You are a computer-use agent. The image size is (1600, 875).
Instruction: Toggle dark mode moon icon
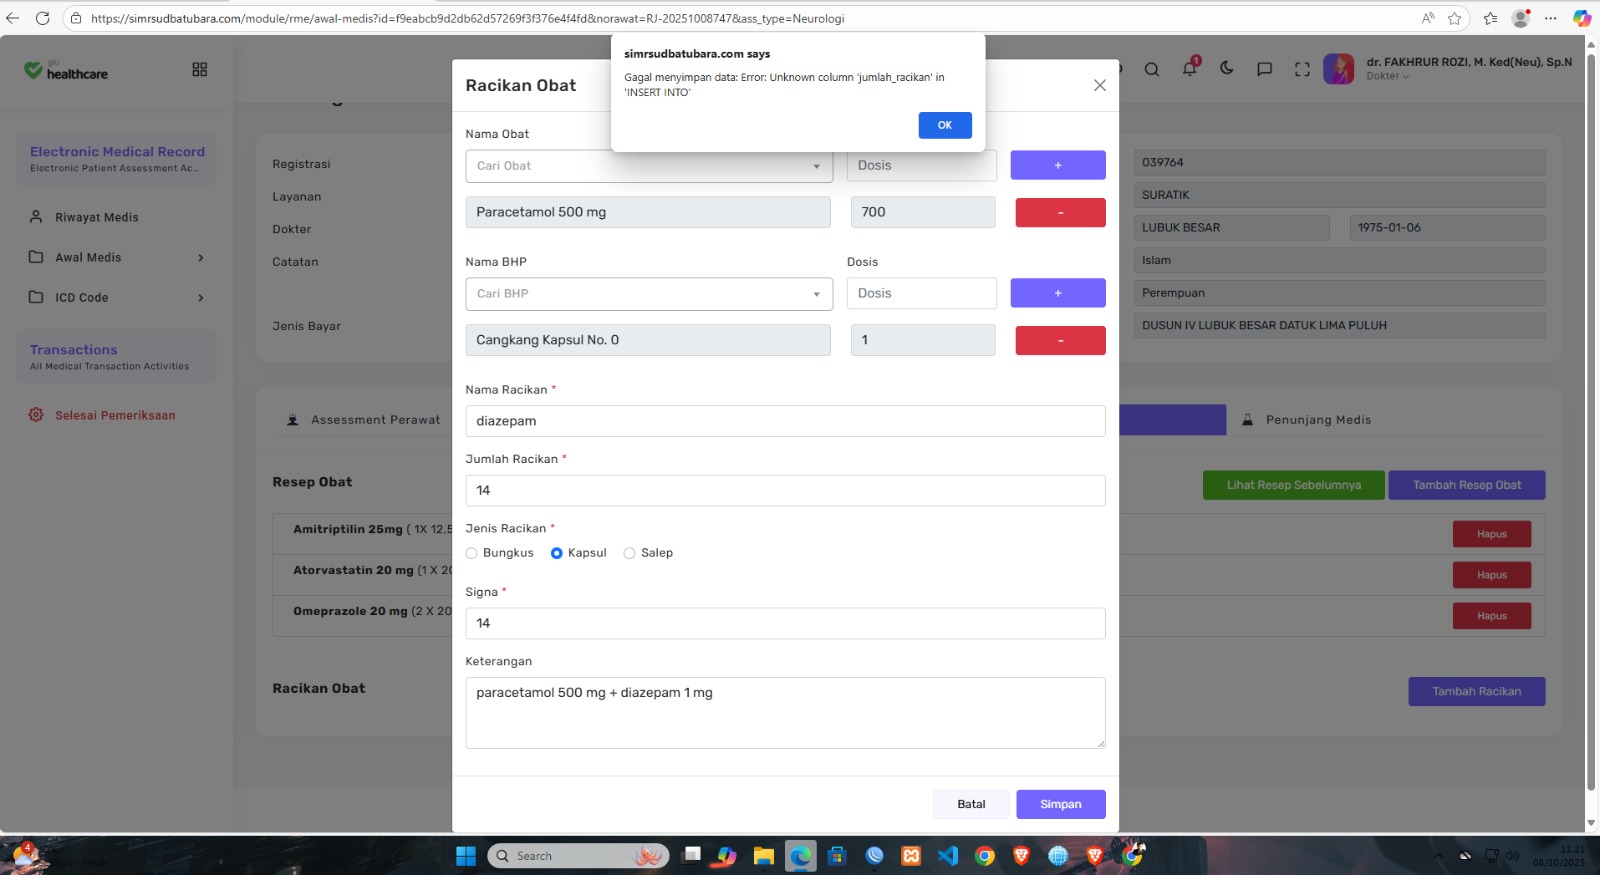[1227, 68]
